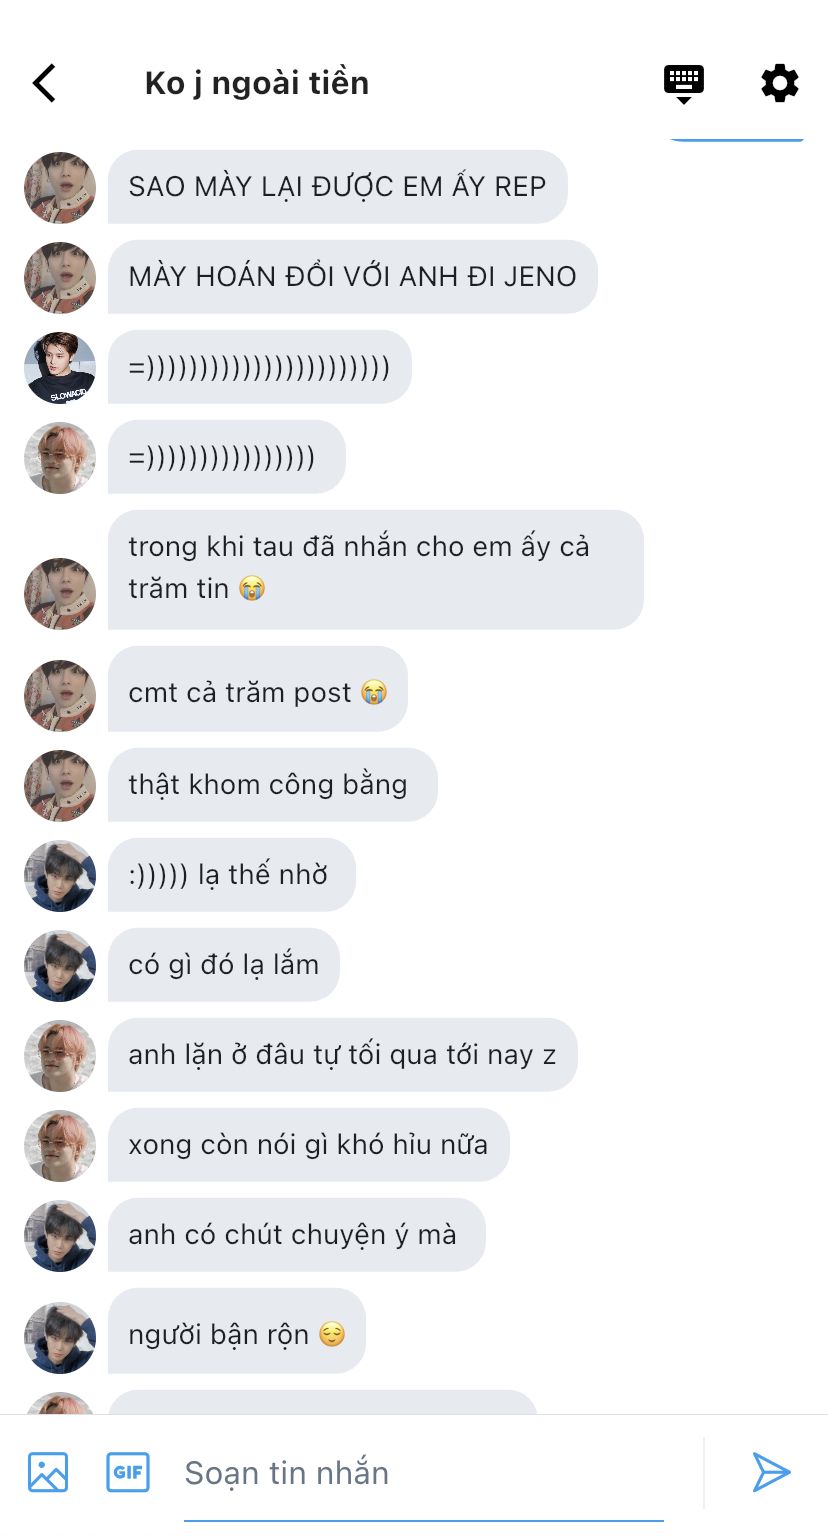Tap black-shirt avatar next to first laughing message
Screen dimensions: 828x1536
pos(60,368)
